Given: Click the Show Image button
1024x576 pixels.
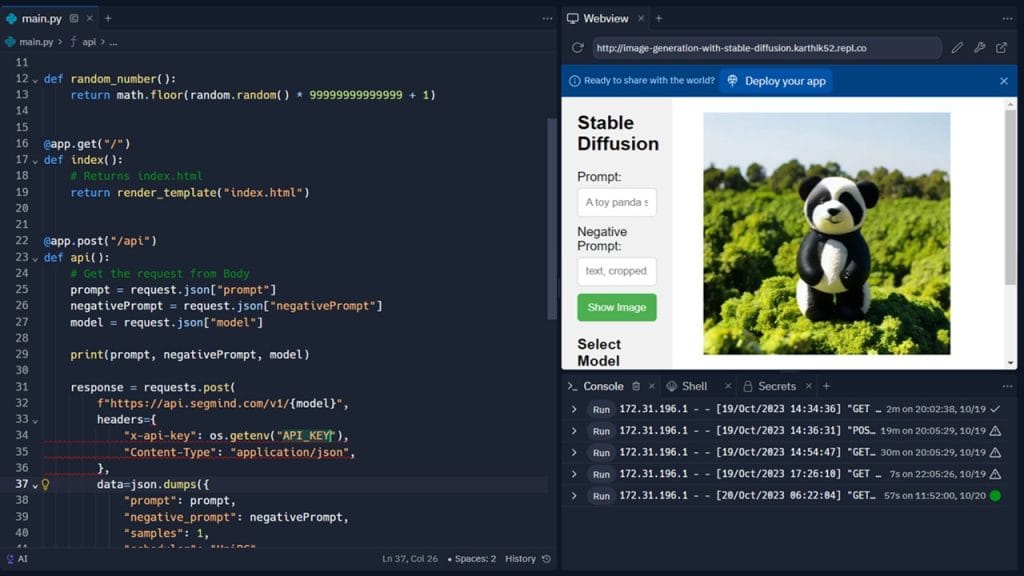Looking at the screenshot, I should point(616,308).
